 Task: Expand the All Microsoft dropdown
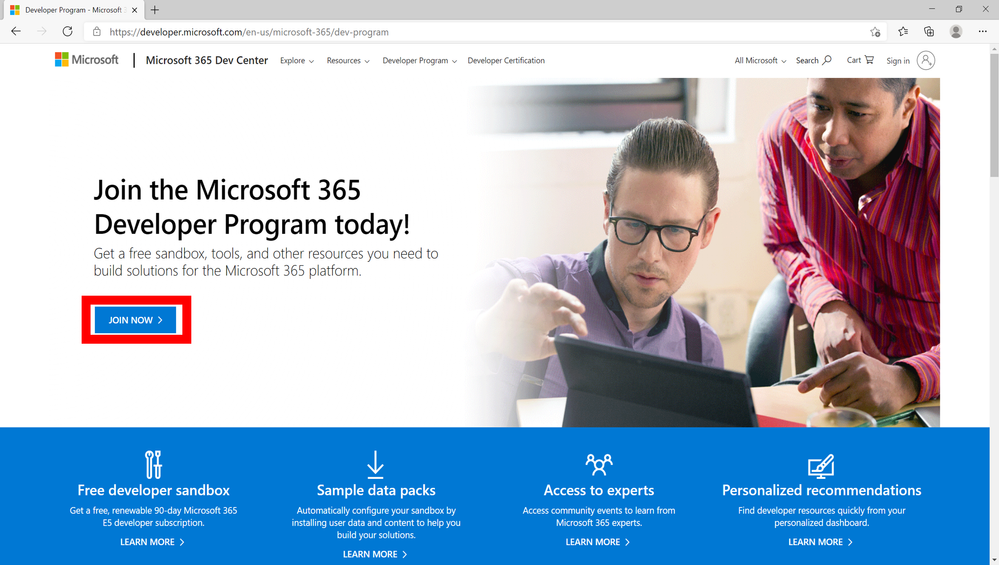(760, 61)
